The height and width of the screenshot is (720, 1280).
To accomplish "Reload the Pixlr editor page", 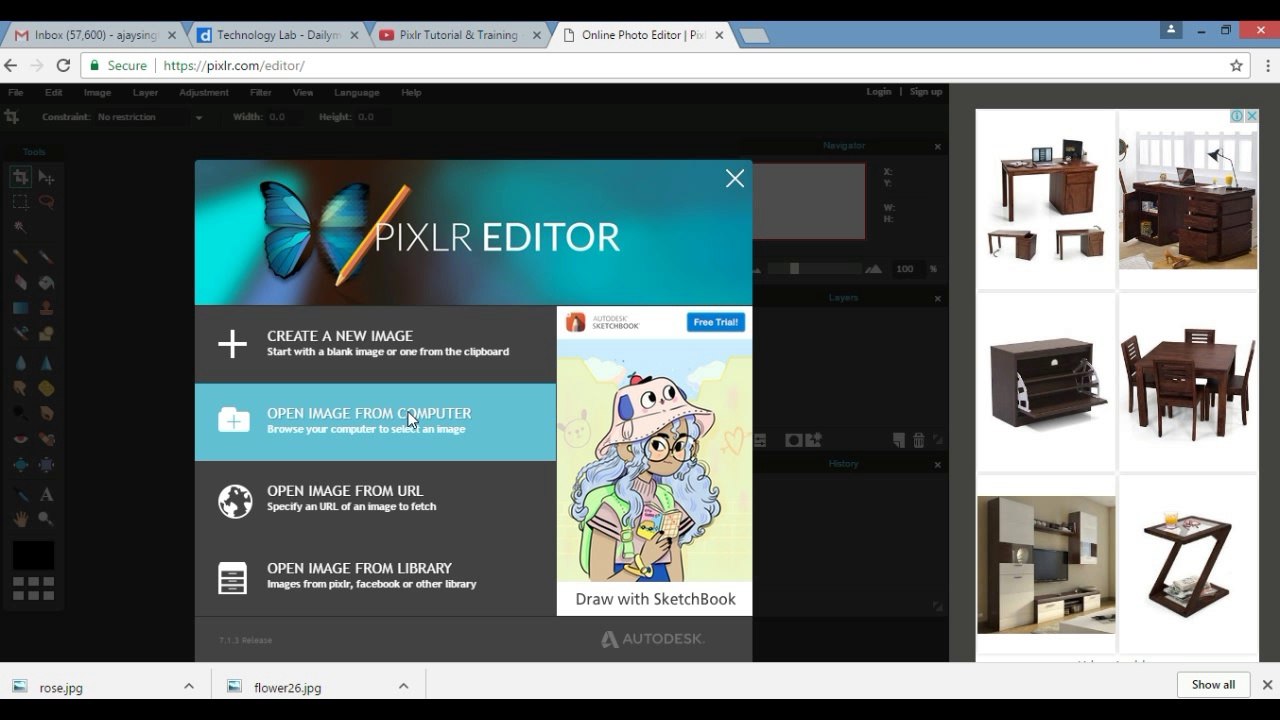I will pyautogui.click(x=63, y=66).
